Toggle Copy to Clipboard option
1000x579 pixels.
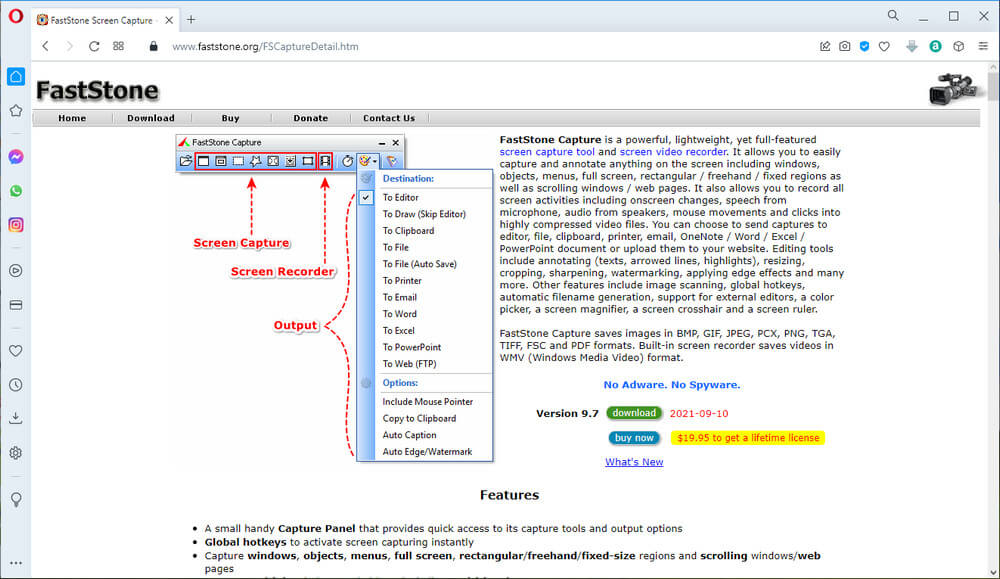(419, 418)
